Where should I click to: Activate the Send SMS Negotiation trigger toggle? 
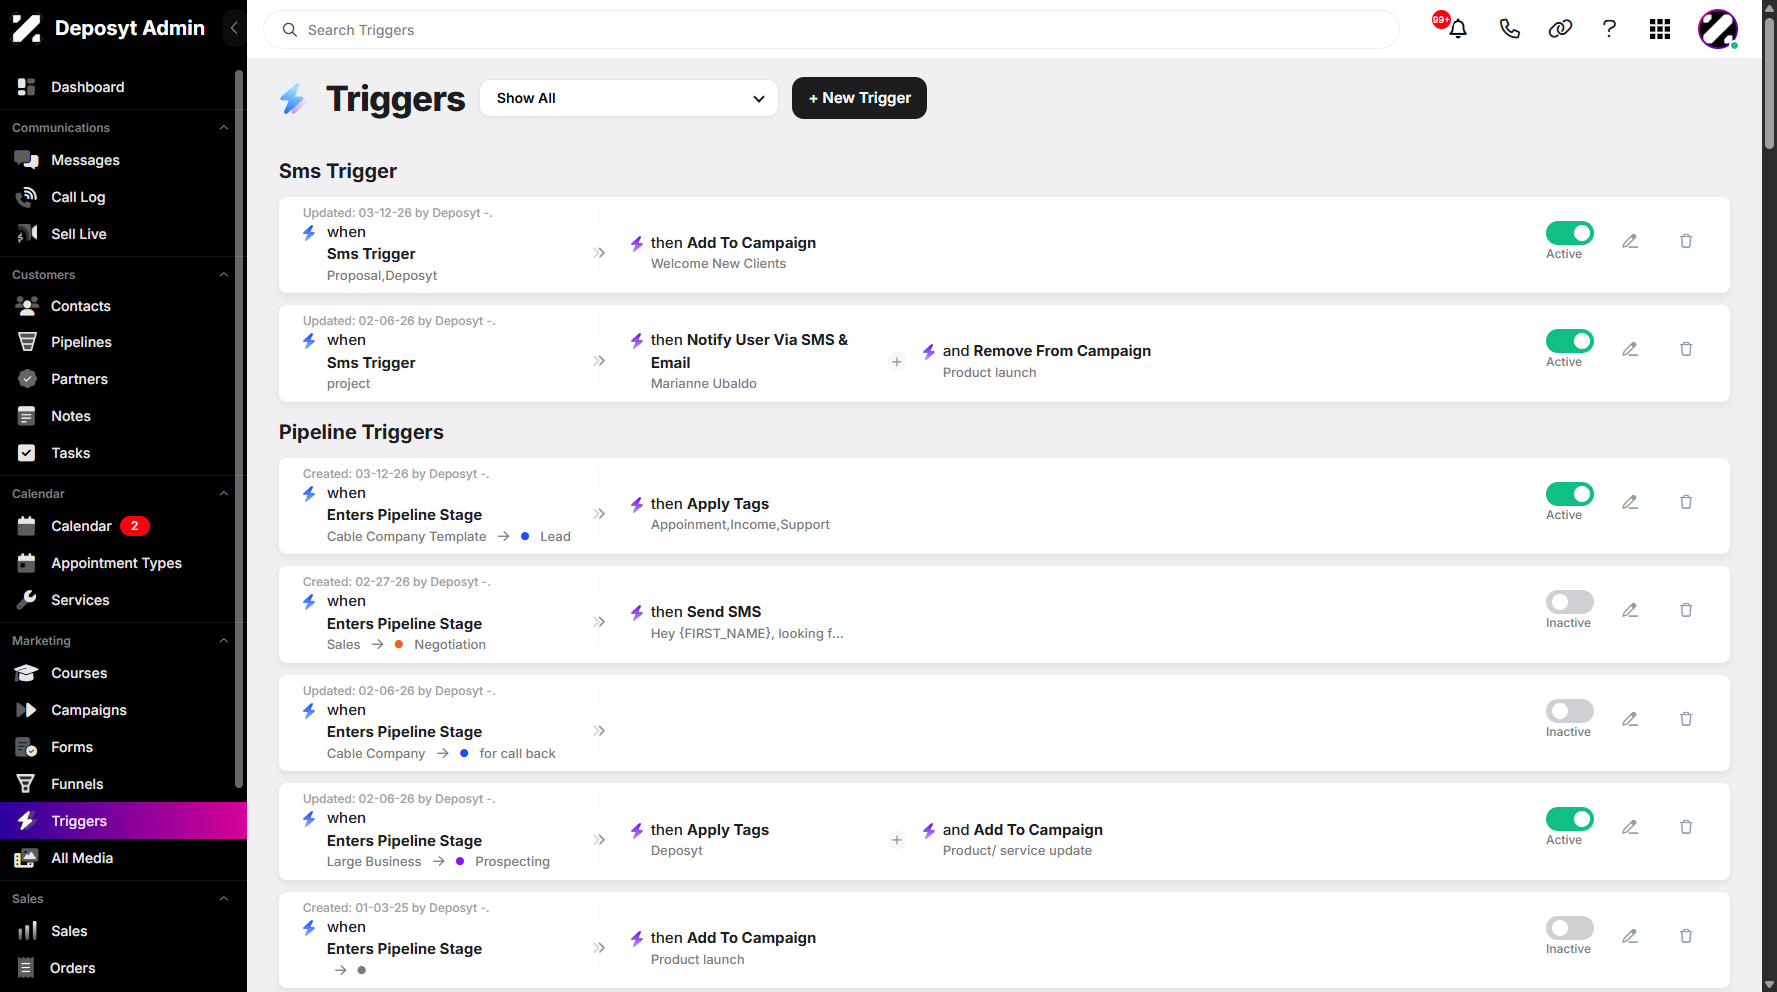[1569, 602]
